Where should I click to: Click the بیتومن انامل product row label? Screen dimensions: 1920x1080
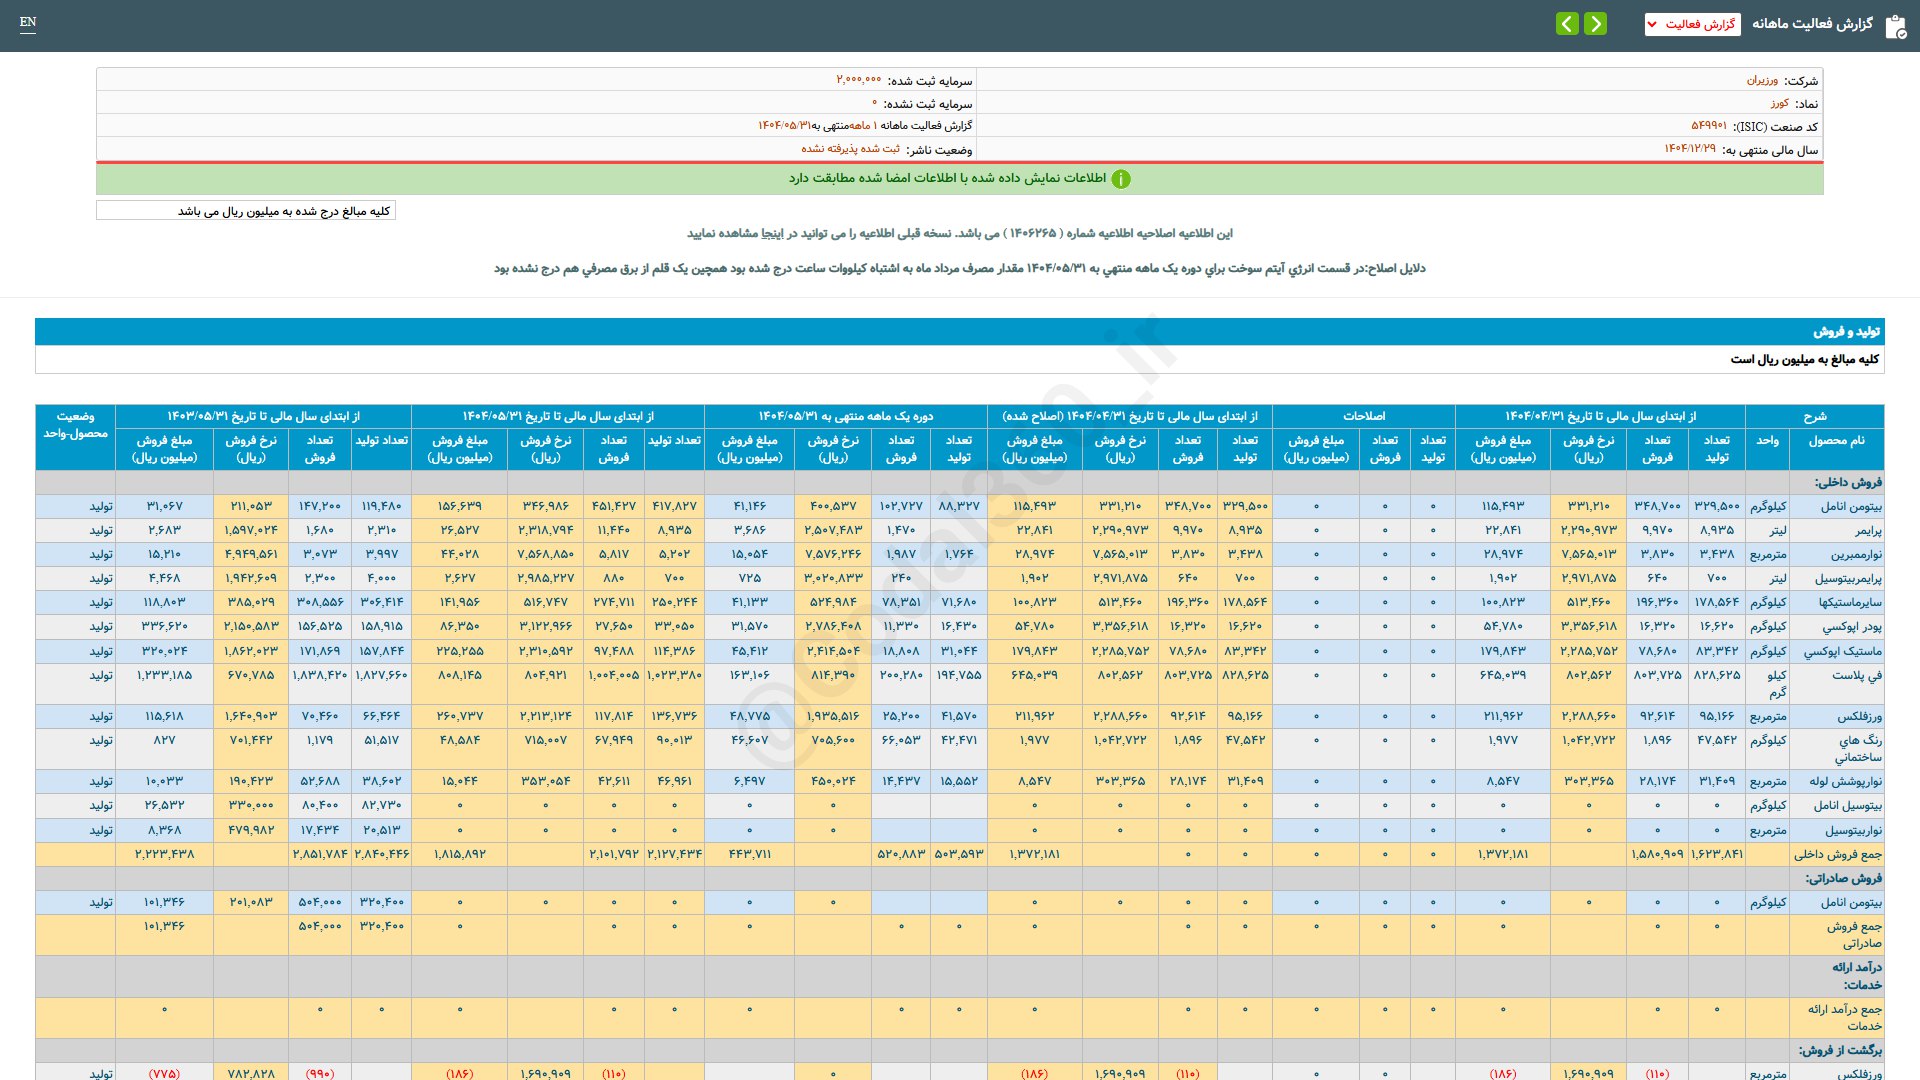click(1850, 506)
